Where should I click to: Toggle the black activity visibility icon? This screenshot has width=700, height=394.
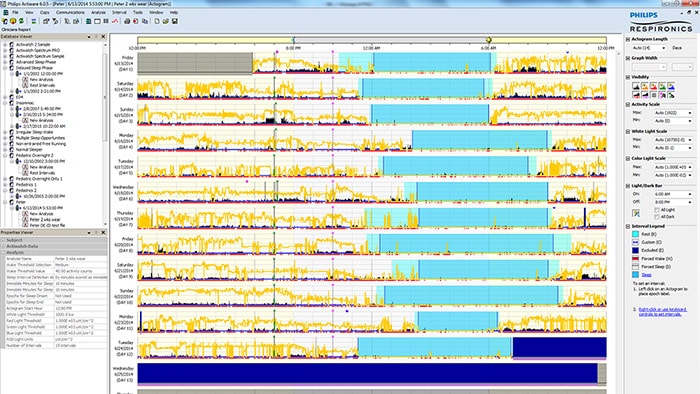tap(636, 86)
